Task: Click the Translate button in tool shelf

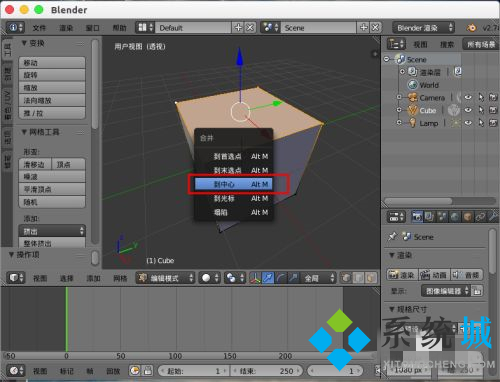Action: pos(52,63)
